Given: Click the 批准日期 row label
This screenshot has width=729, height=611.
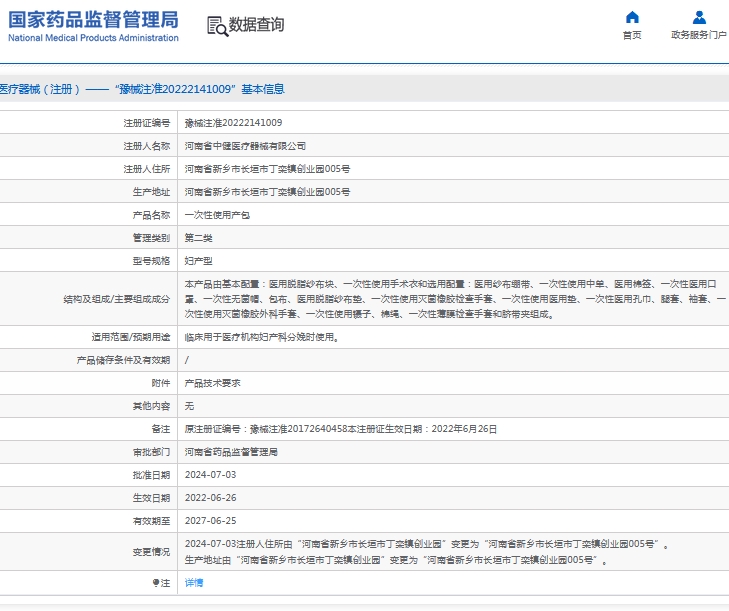Looking at the screenshot, I should [152, 475].
